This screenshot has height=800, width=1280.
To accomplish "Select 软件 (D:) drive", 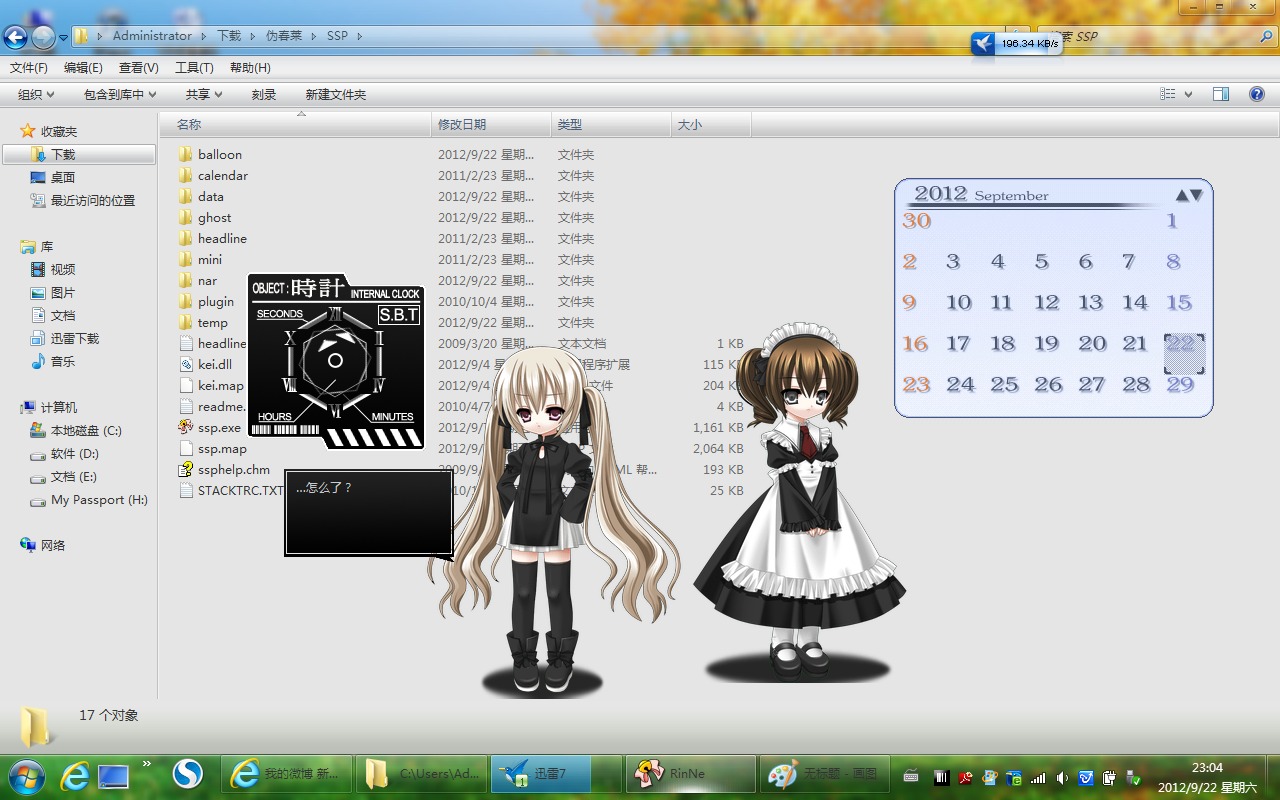I will (x=75, y=454).
